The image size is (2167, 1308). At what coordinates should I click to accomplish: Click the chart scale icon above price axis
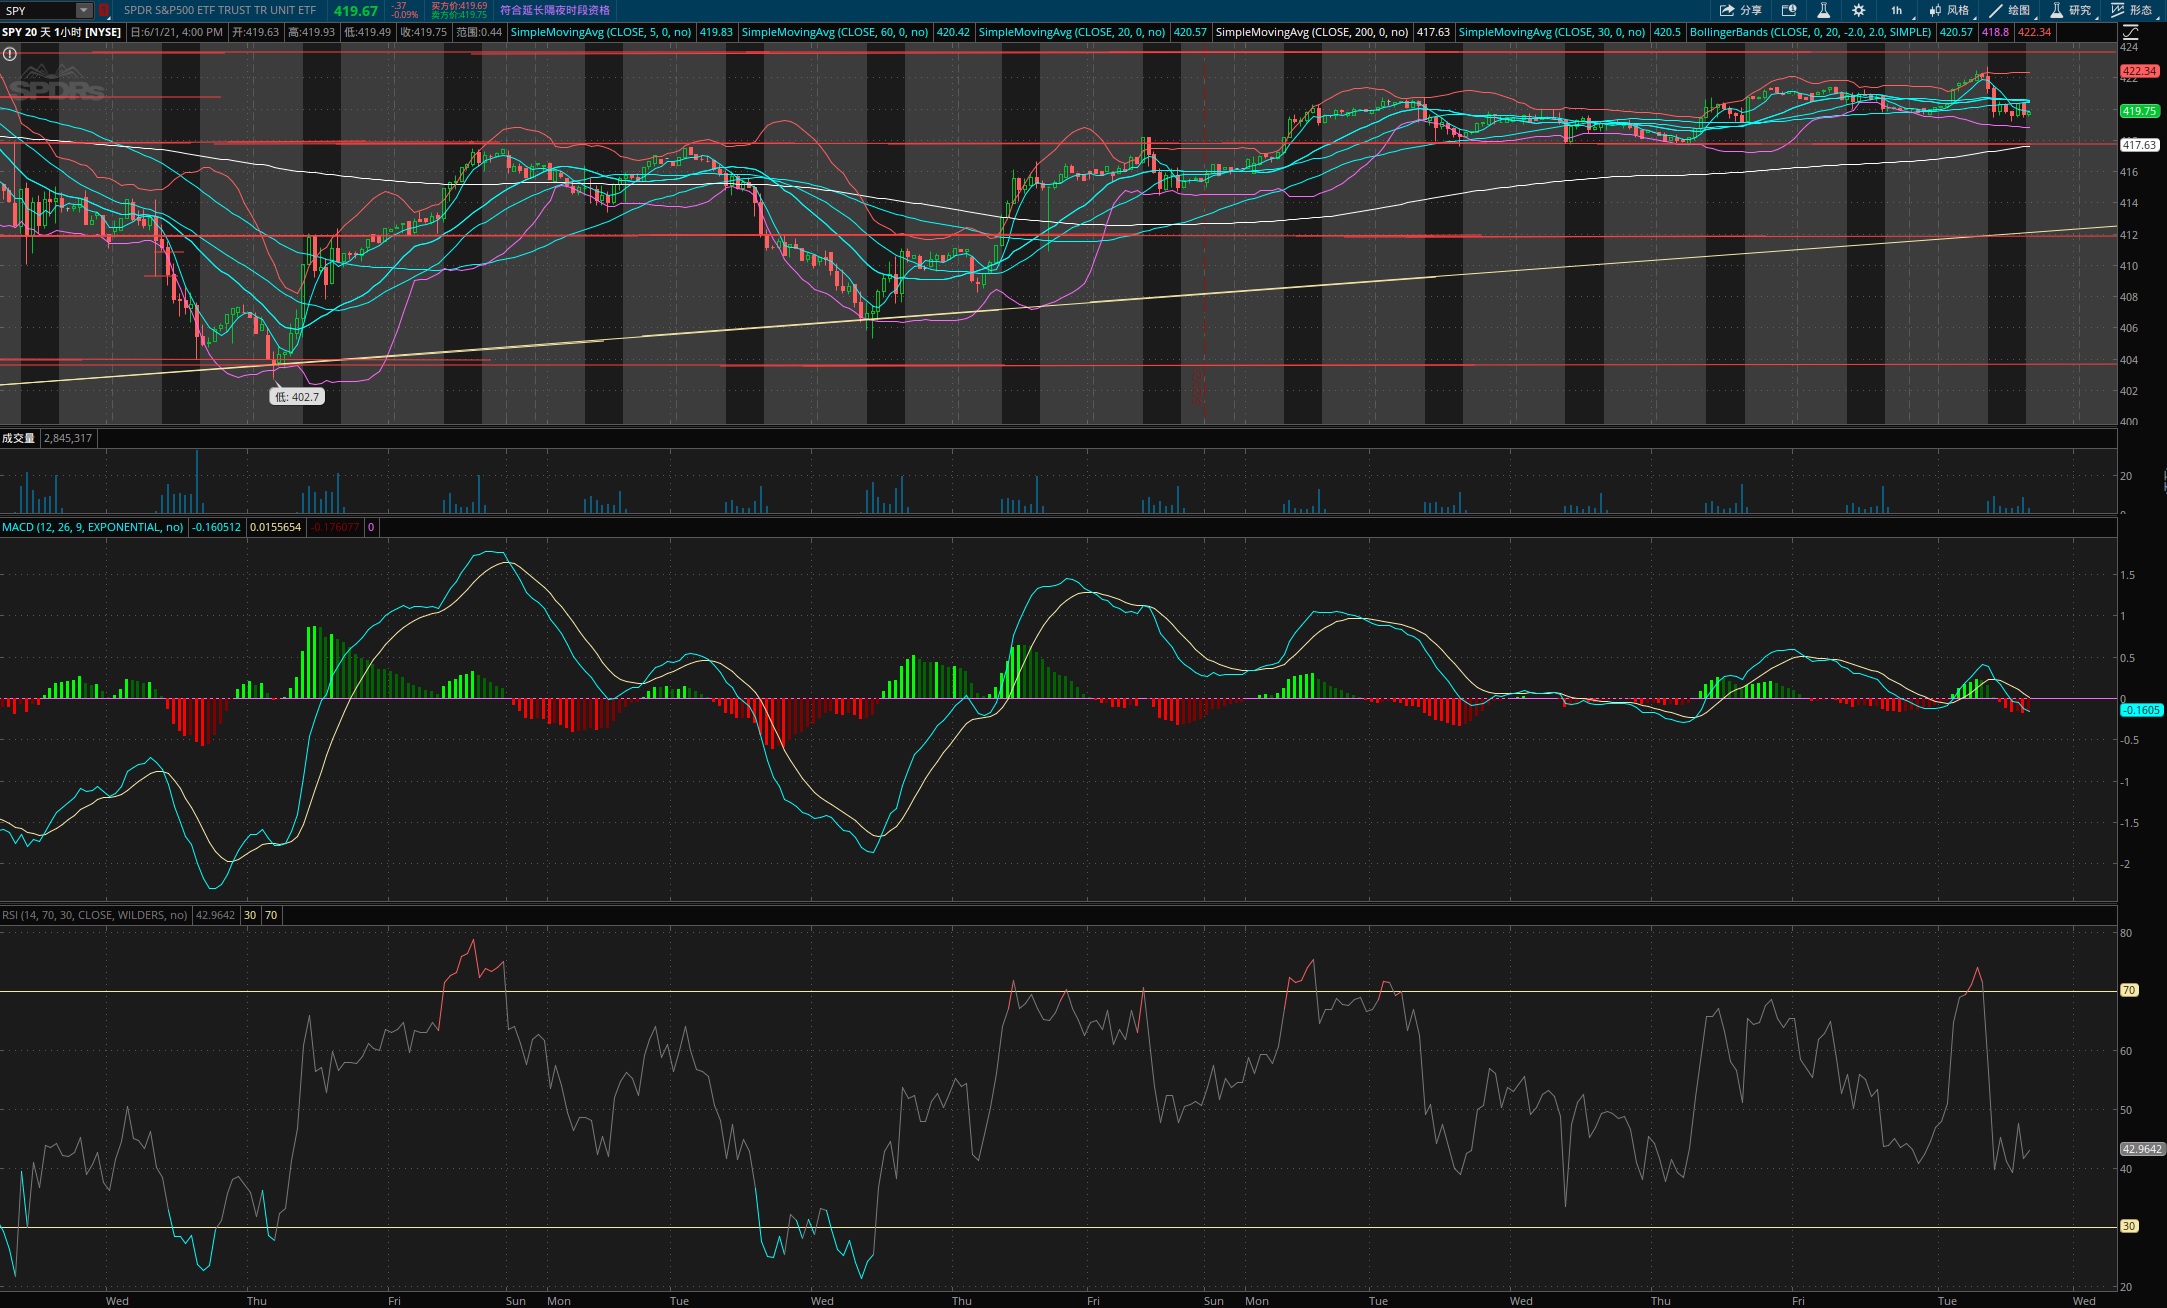click(x=2130, y=32)
